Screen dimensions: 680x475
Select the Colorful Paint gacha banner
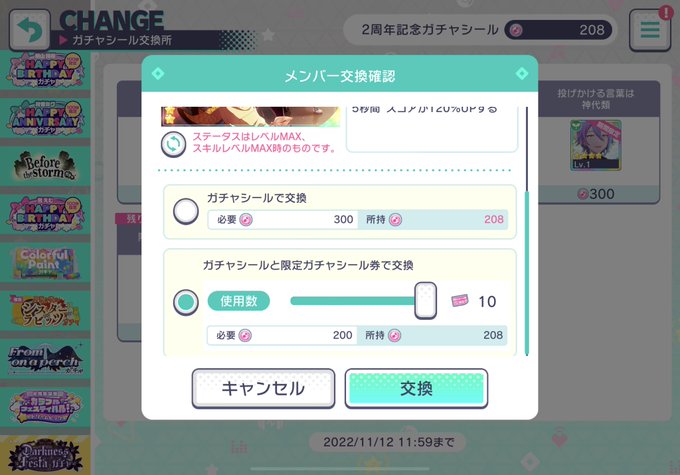[45, 263]
